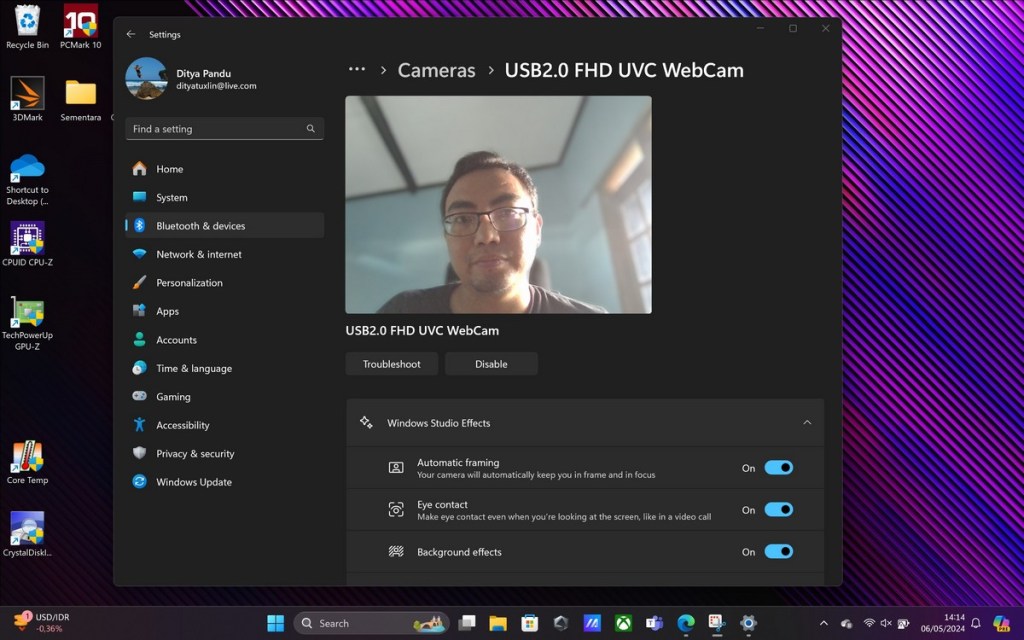Collapse the Windows Studio Effects section
The height and width of the screenshot is (640, 1024).
[807, 423]
